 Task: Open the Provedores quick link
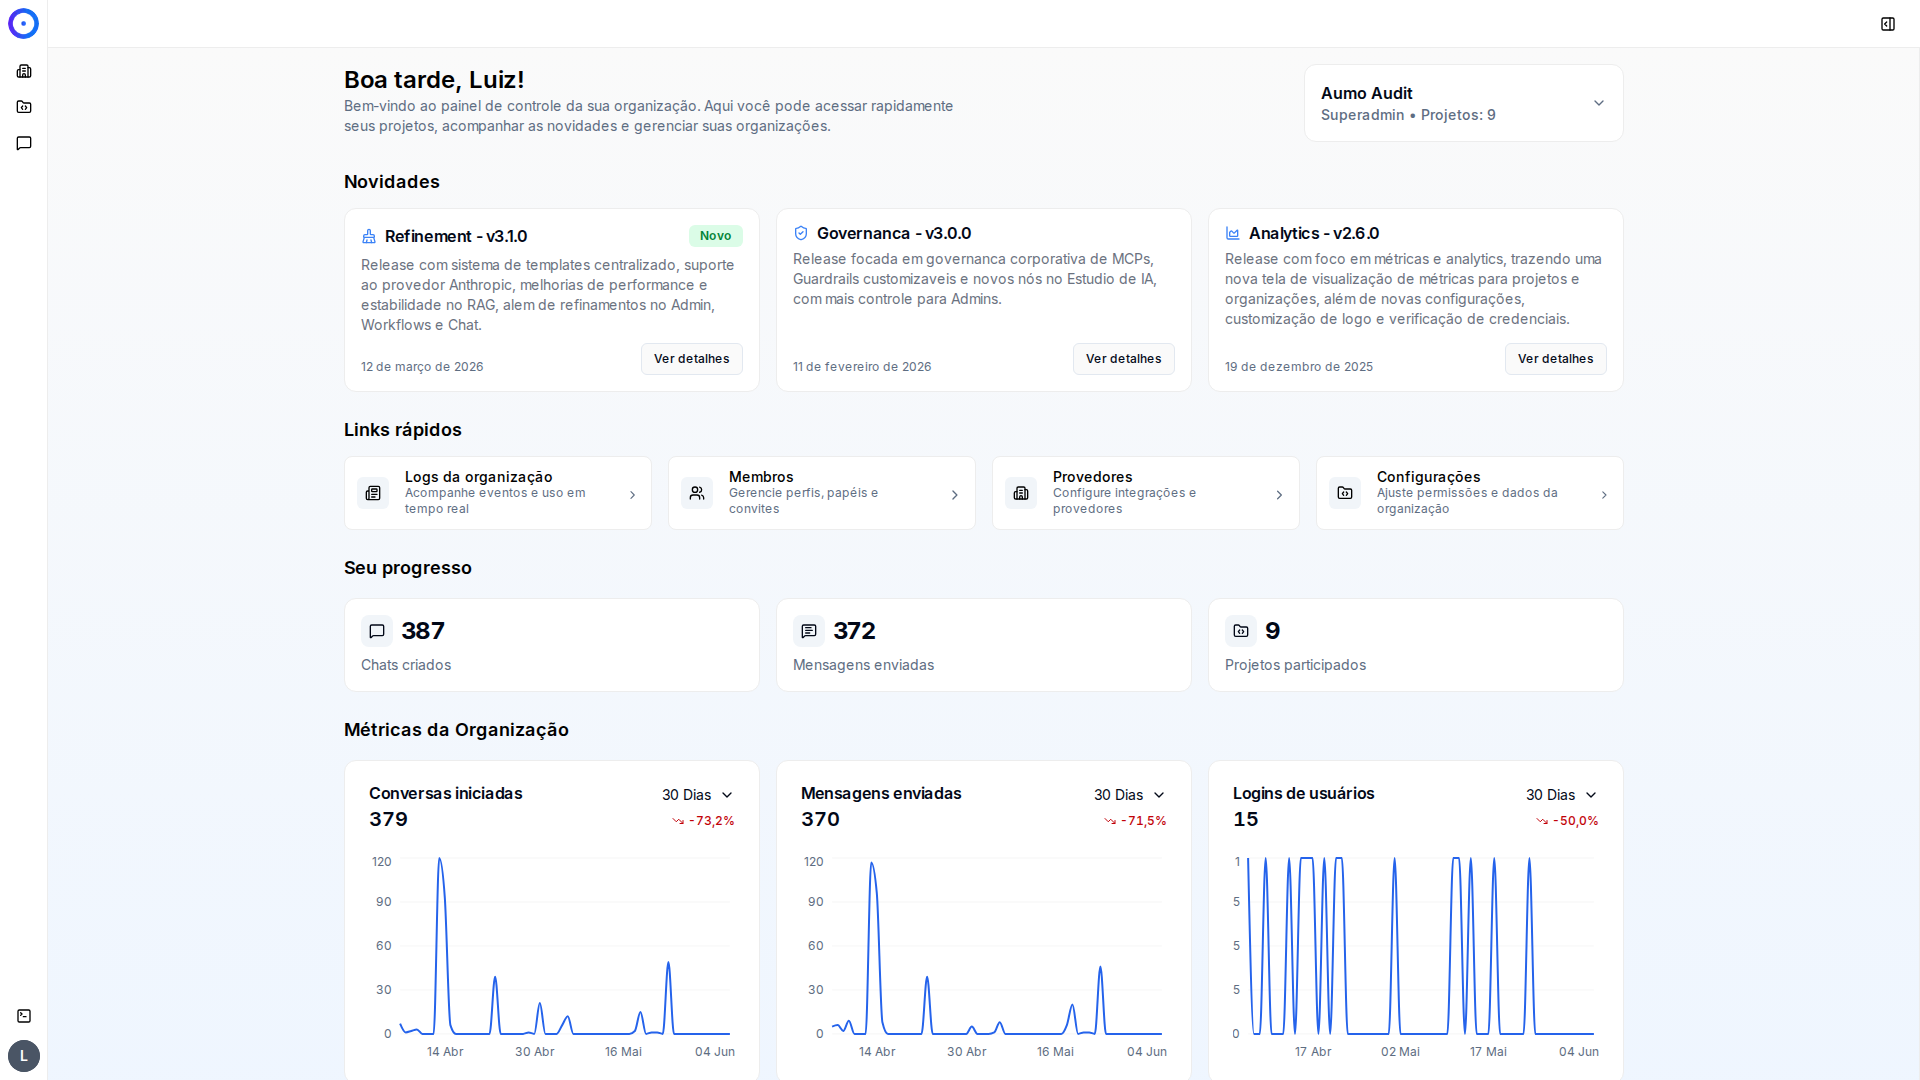click(1146, 493)
